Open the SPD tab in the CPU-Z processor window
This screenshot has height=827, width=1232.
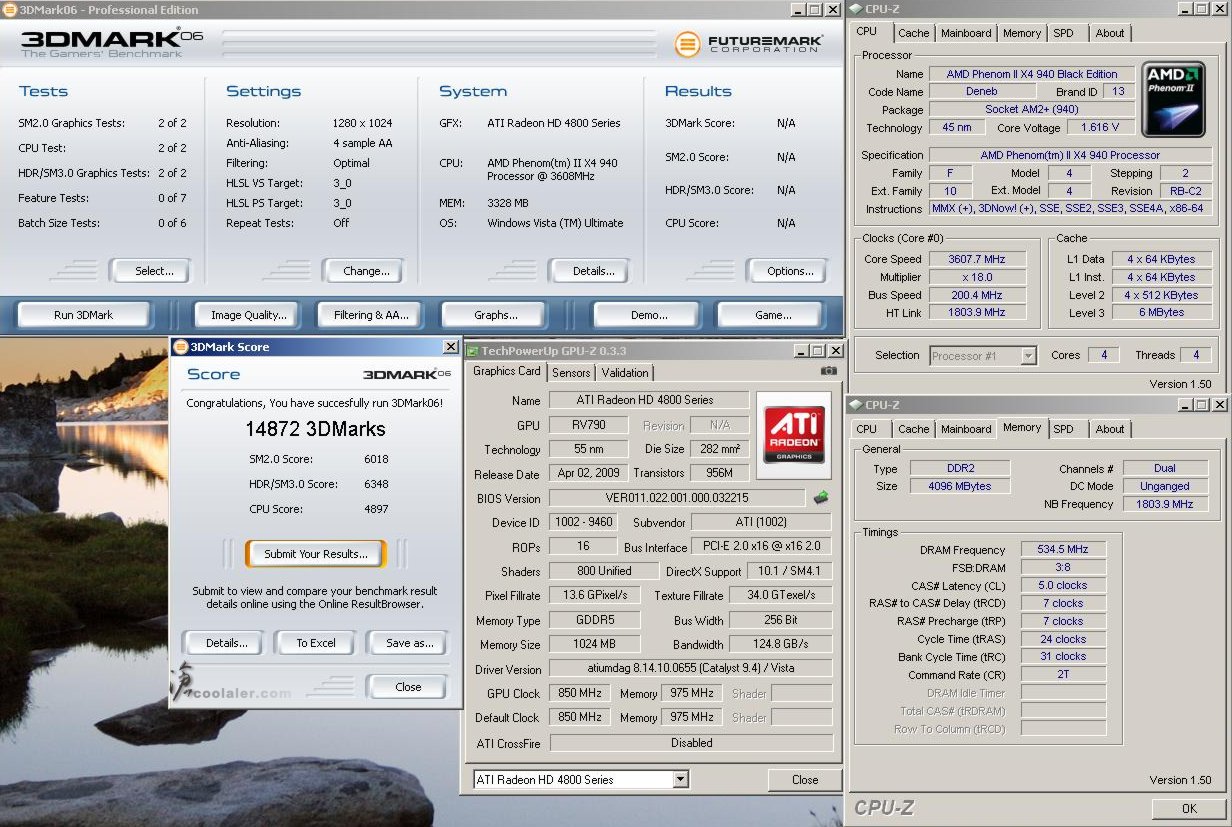(1064, 33)
